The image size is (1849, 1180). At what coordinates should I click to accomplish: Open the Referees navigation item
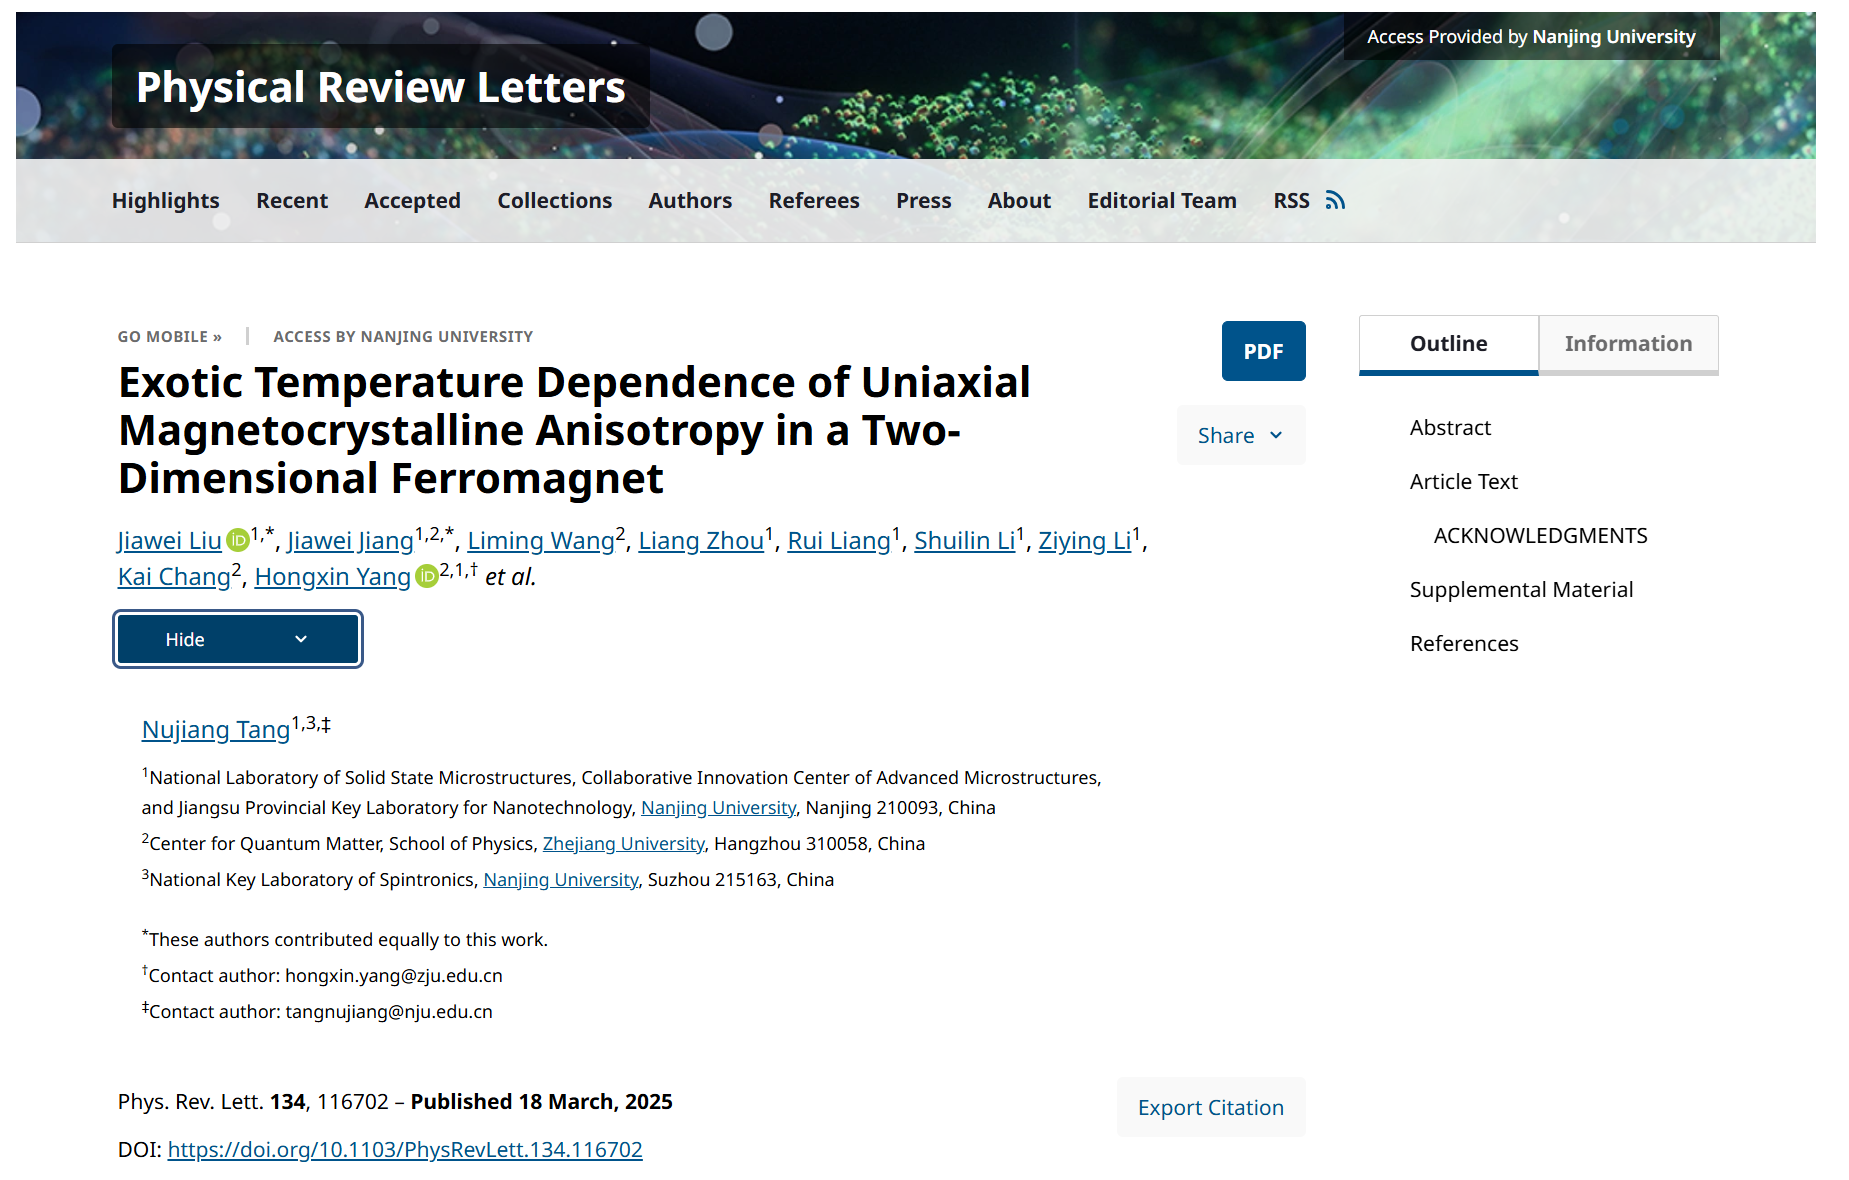point(813,201)
